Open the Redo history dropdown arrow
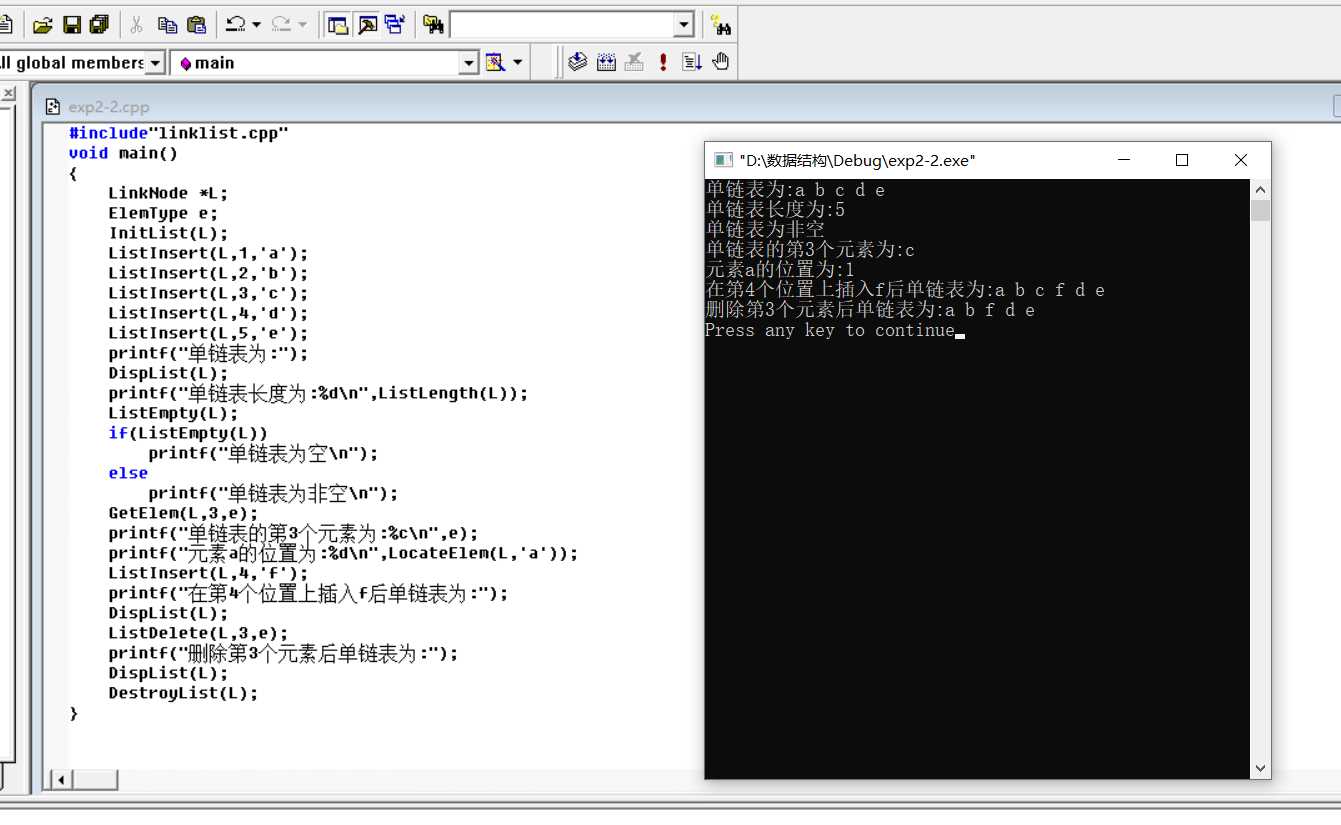 [303, 25]
